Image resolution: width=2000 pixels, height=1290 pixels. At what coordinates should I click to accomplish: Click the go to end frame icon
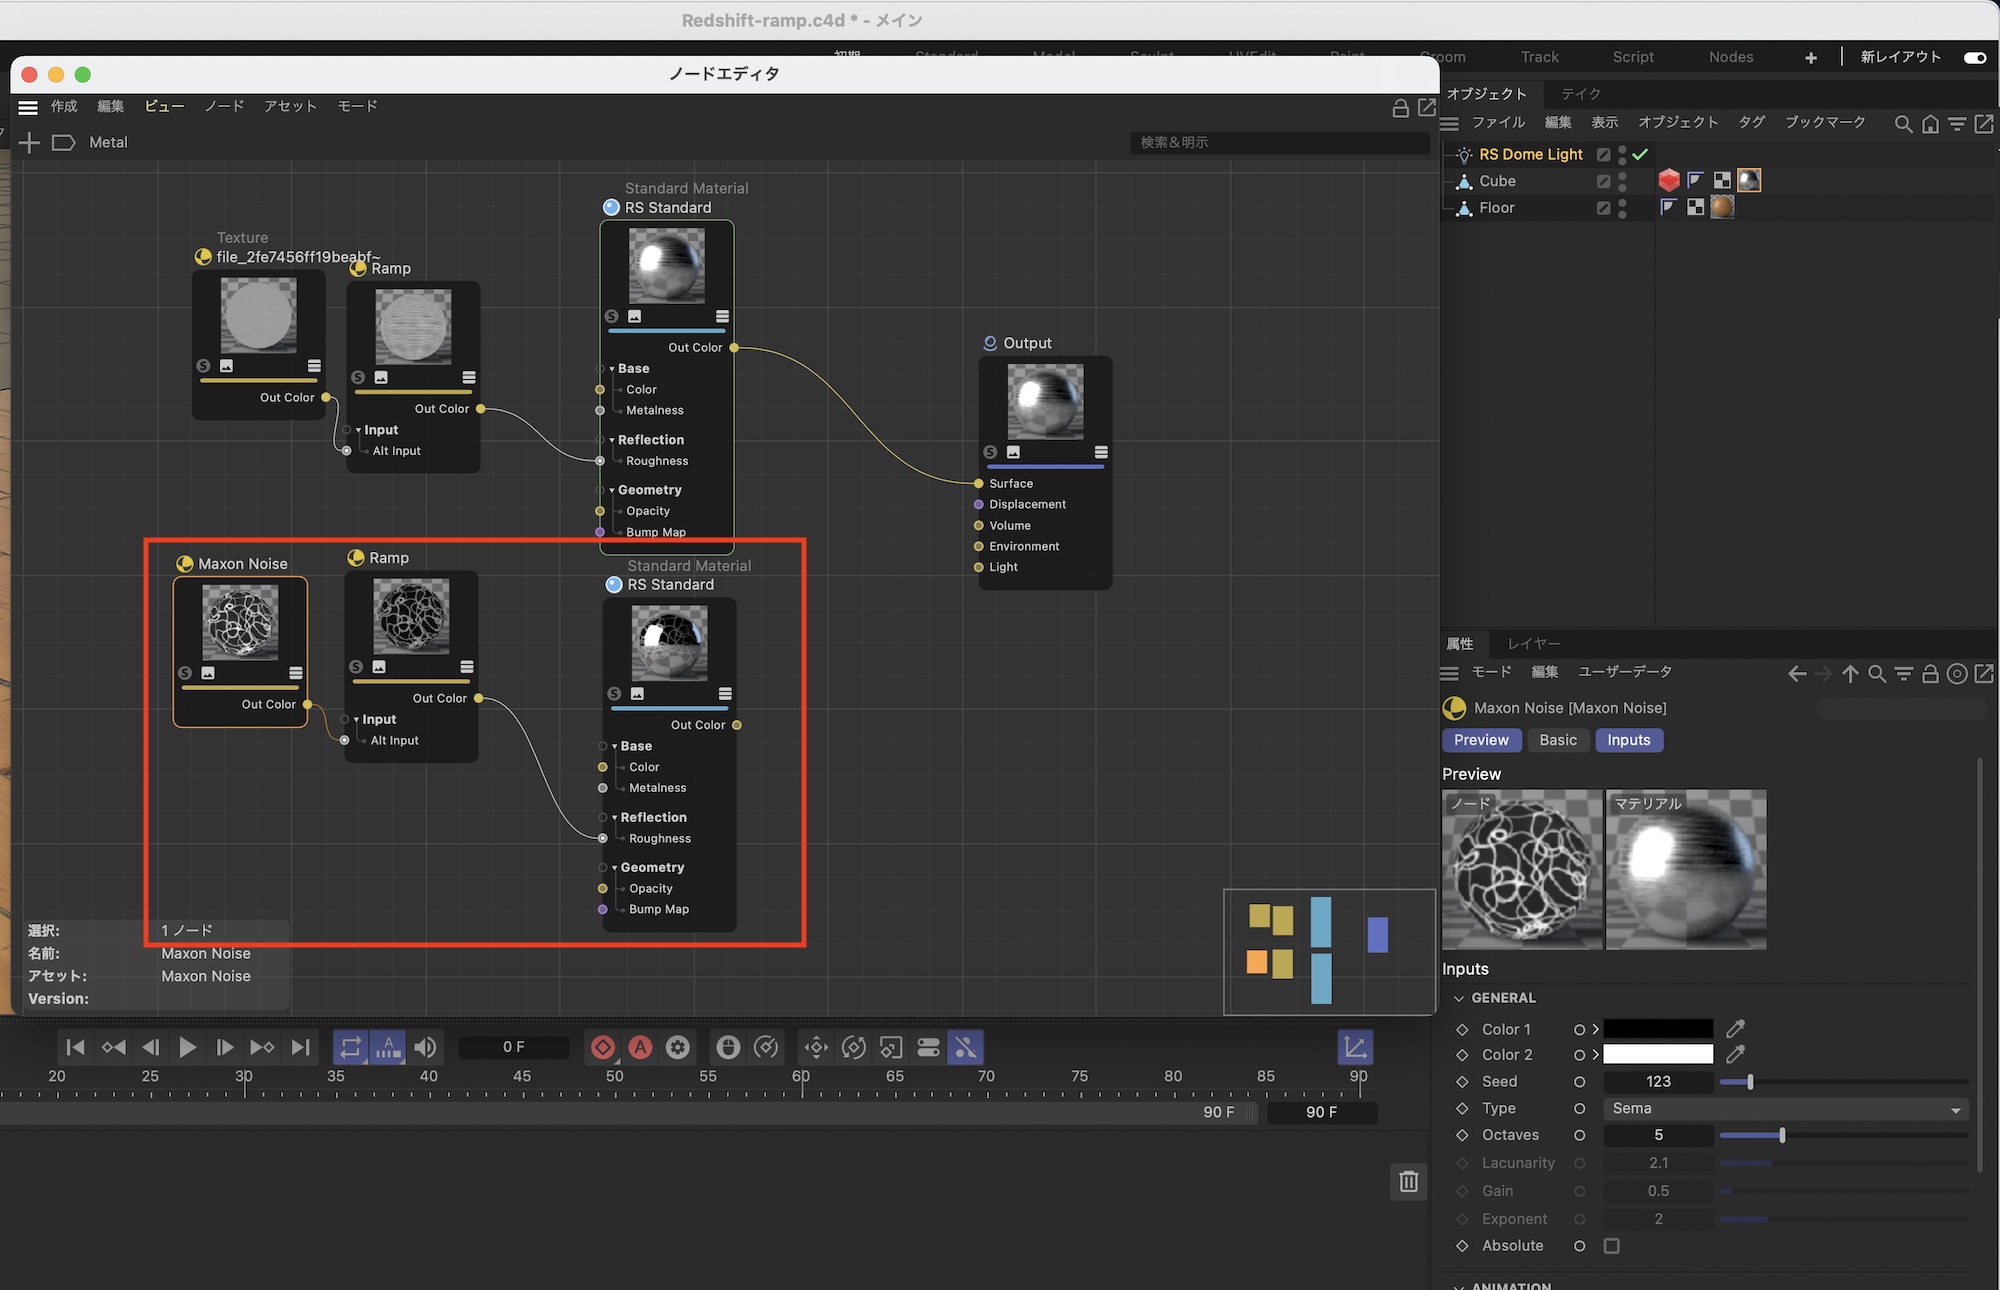(x=300, y=1047)
